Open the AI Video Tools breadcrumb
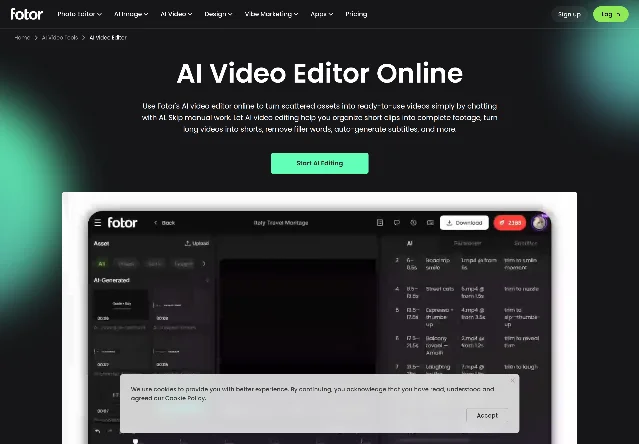 tap(60, 37)
